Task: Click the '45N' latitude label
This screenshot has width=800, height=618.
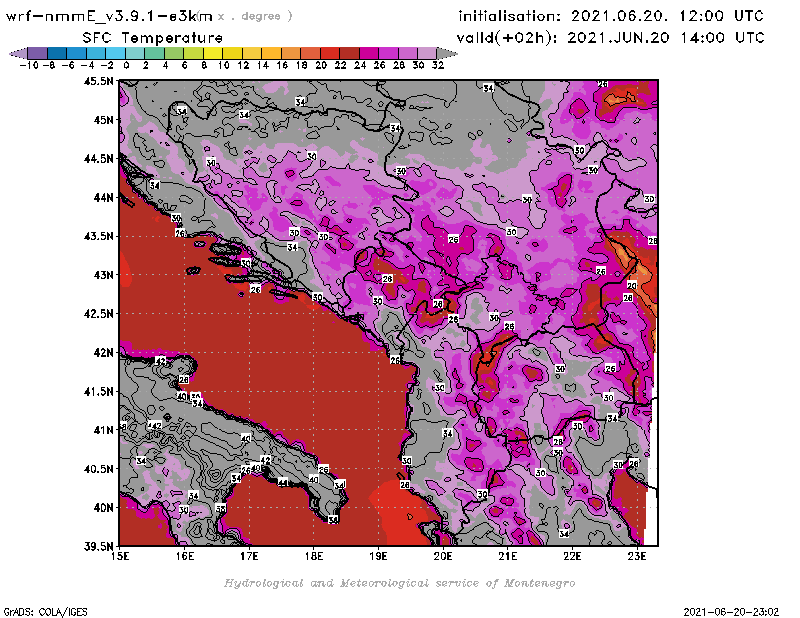Action: click(x=104, y=120)
